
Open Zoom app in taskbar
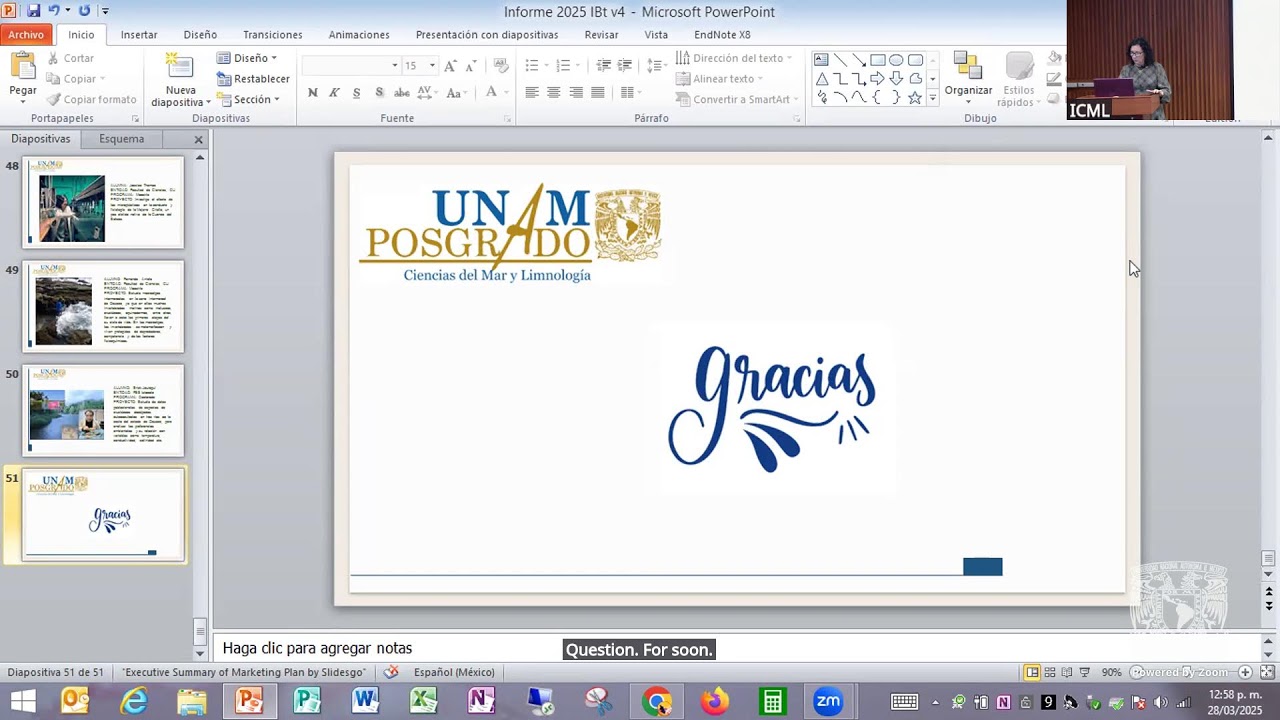pyautogui.click(x=828, y=701)
